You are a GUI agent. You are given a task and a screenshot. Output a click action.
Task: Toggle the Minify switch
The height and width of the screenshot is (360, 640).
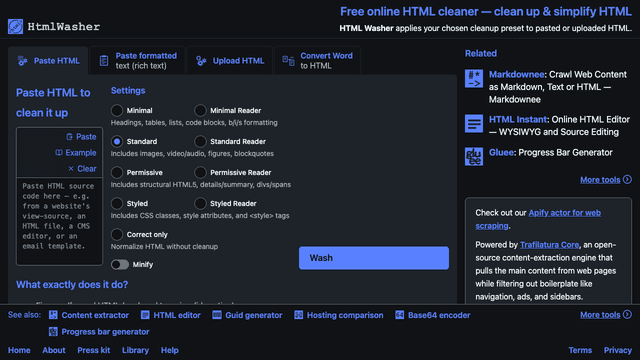point(120,264)
